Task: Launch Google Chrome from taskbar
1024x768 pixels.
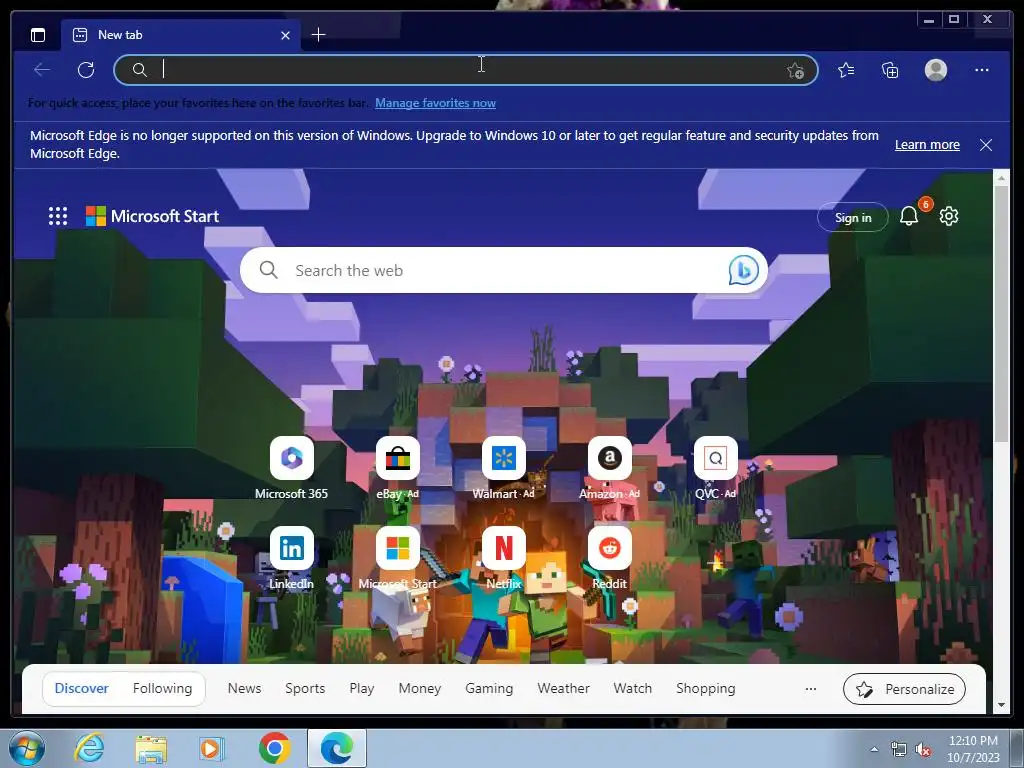Action: pyautogui.click(x=274, y=748)
